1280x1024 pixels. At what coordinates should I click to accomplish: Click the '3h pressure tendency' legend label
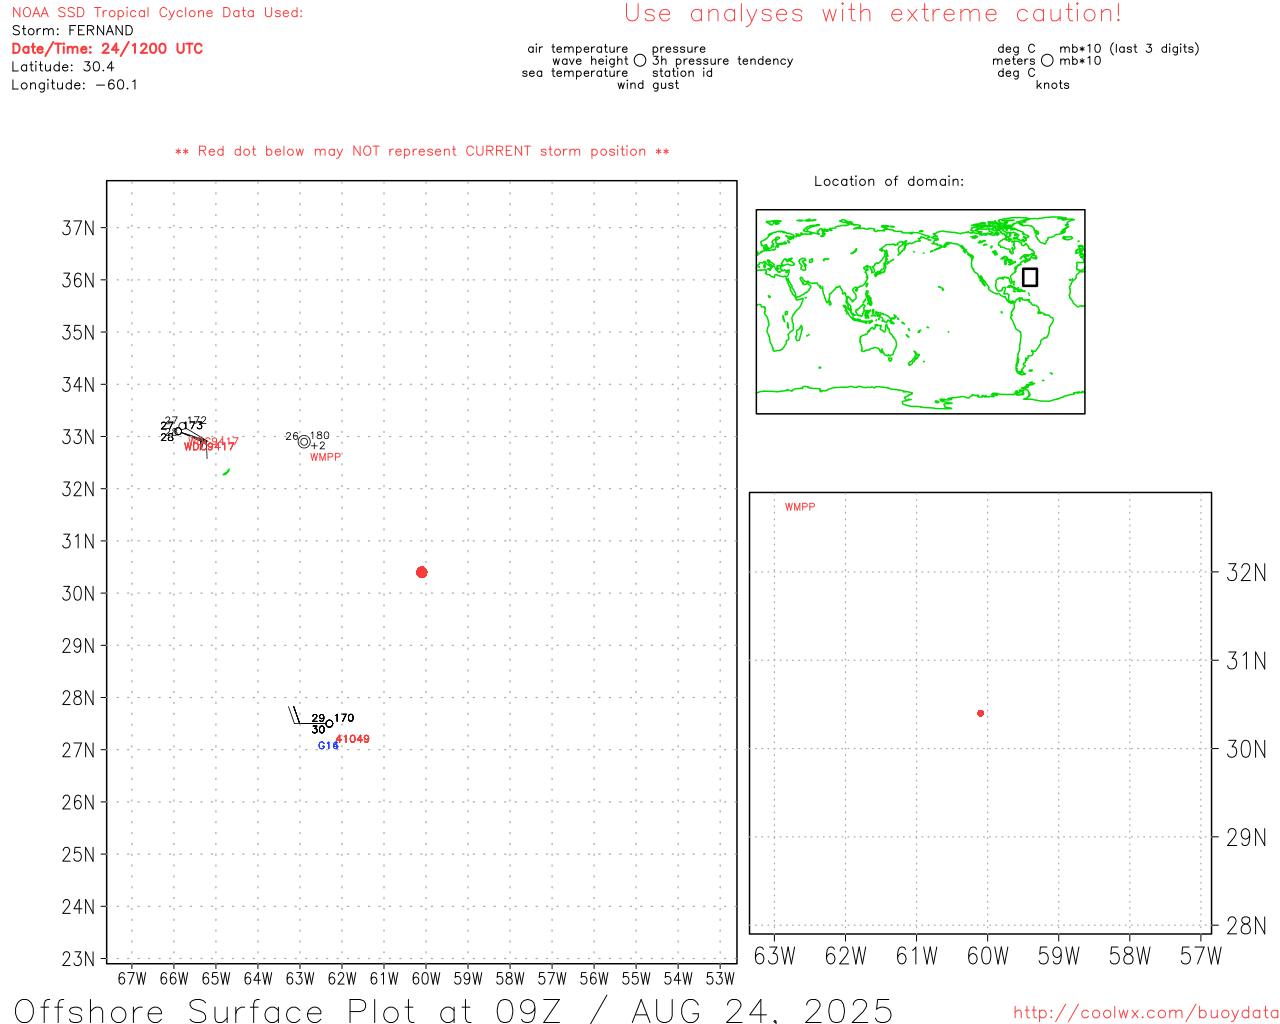point(722,61)
